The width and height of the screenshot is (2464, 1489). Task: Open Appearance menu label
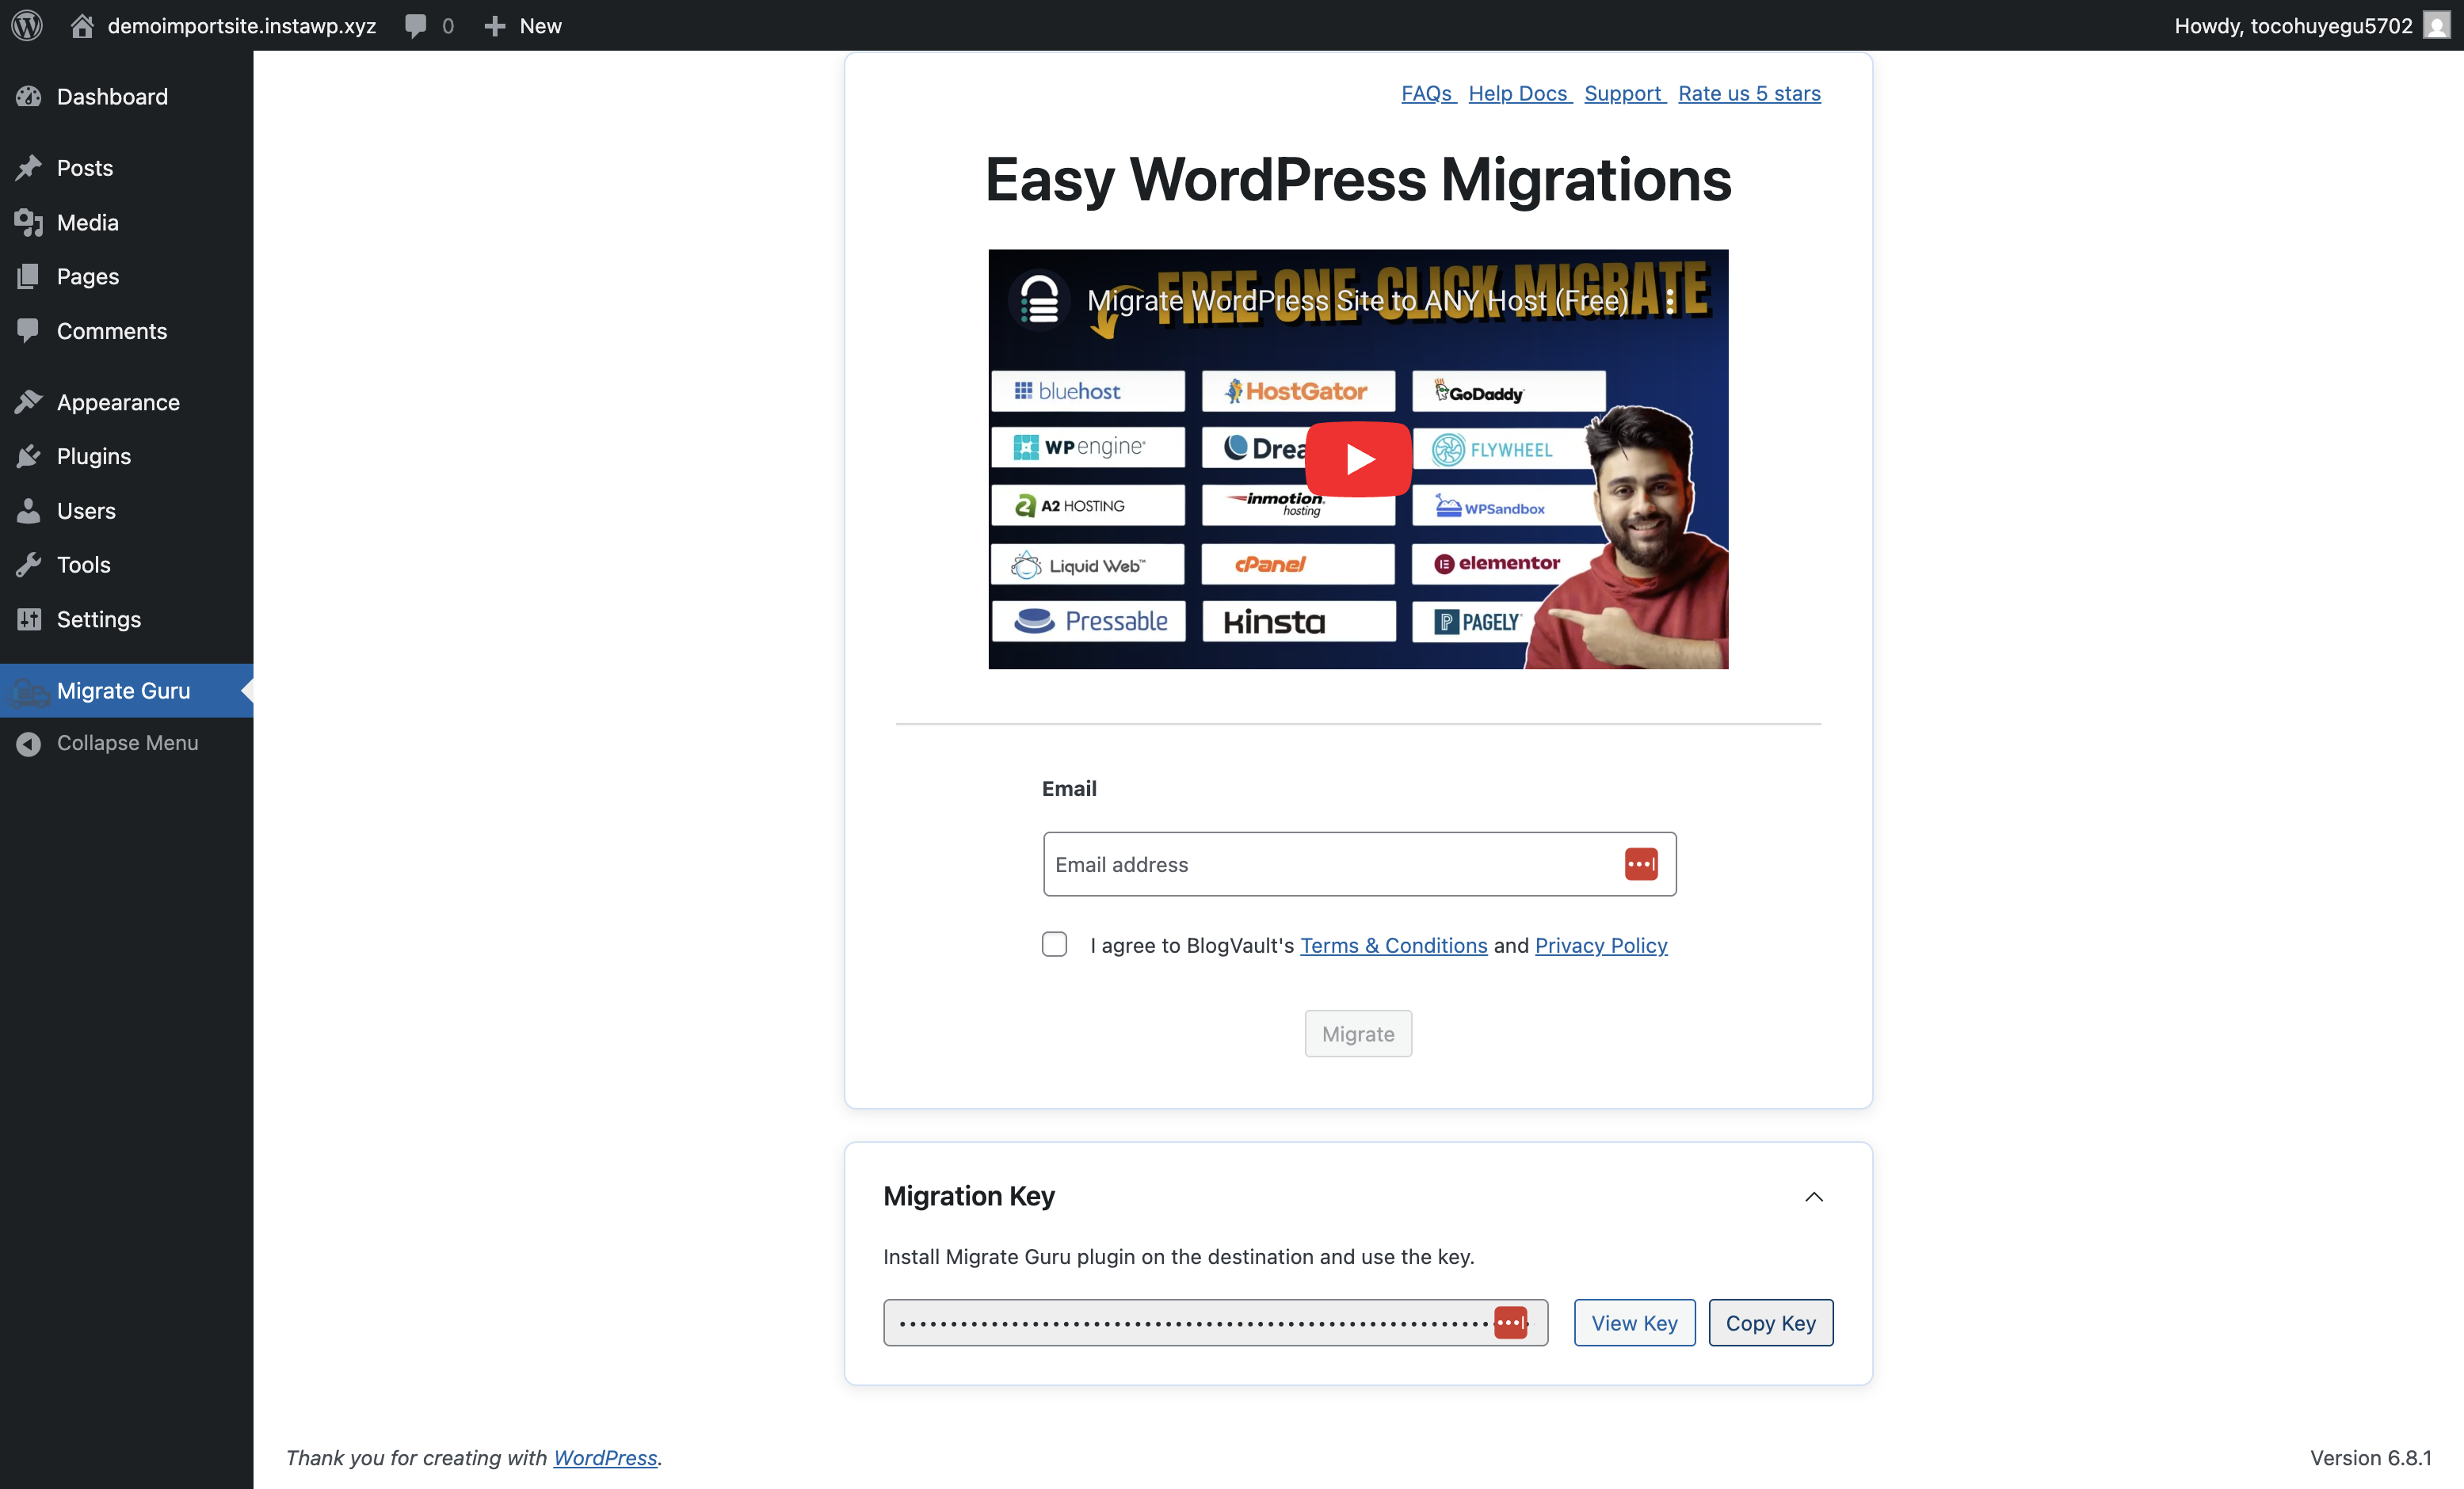pos(118,402)
